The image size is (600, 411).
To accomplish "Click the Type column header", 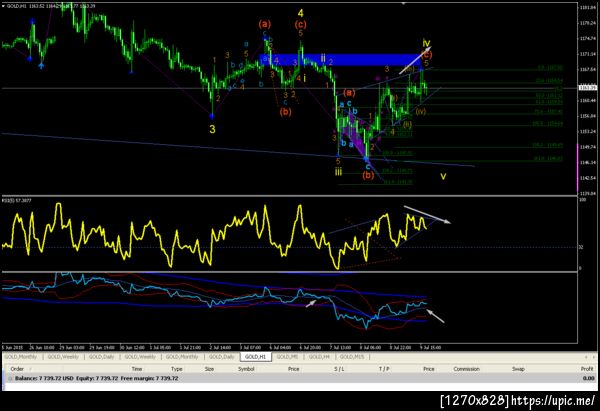I will pyautogui.click(x=176, y=369).
